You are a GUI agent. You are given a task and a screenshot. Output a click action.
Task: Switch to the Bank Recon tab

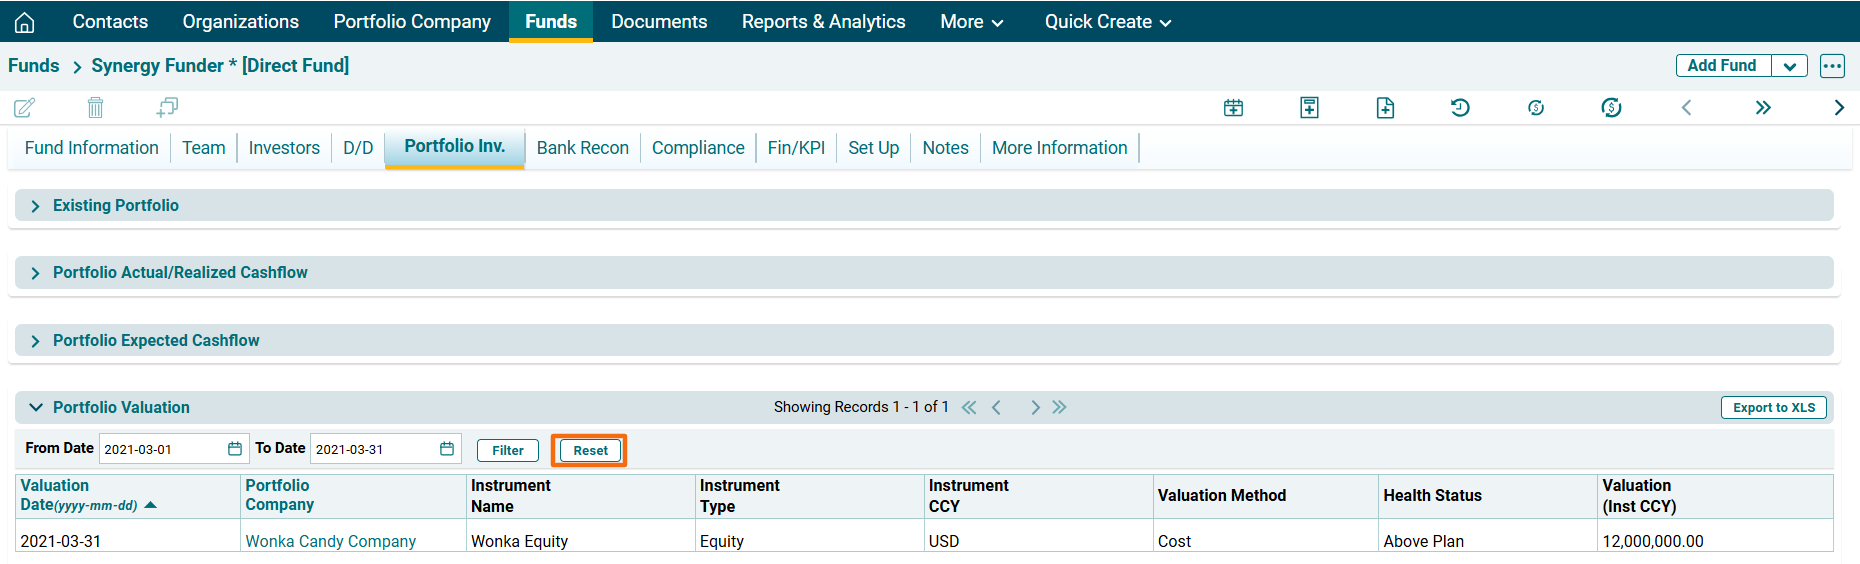coord(582,148)
